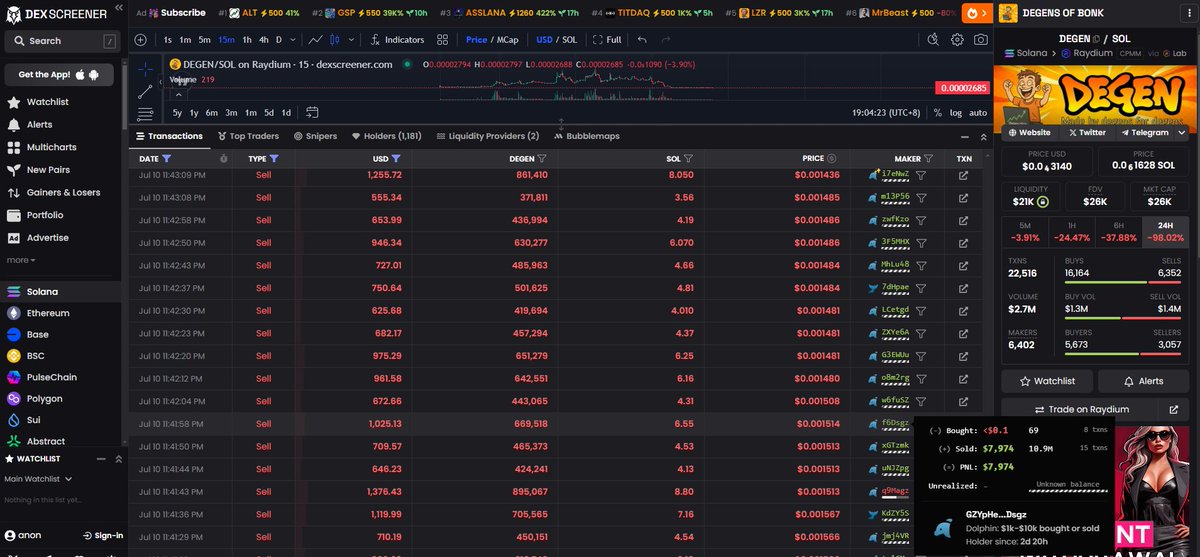Open the DATE column filter
The height and width of the screenshot is (557, 1200).
coord(167,158)
